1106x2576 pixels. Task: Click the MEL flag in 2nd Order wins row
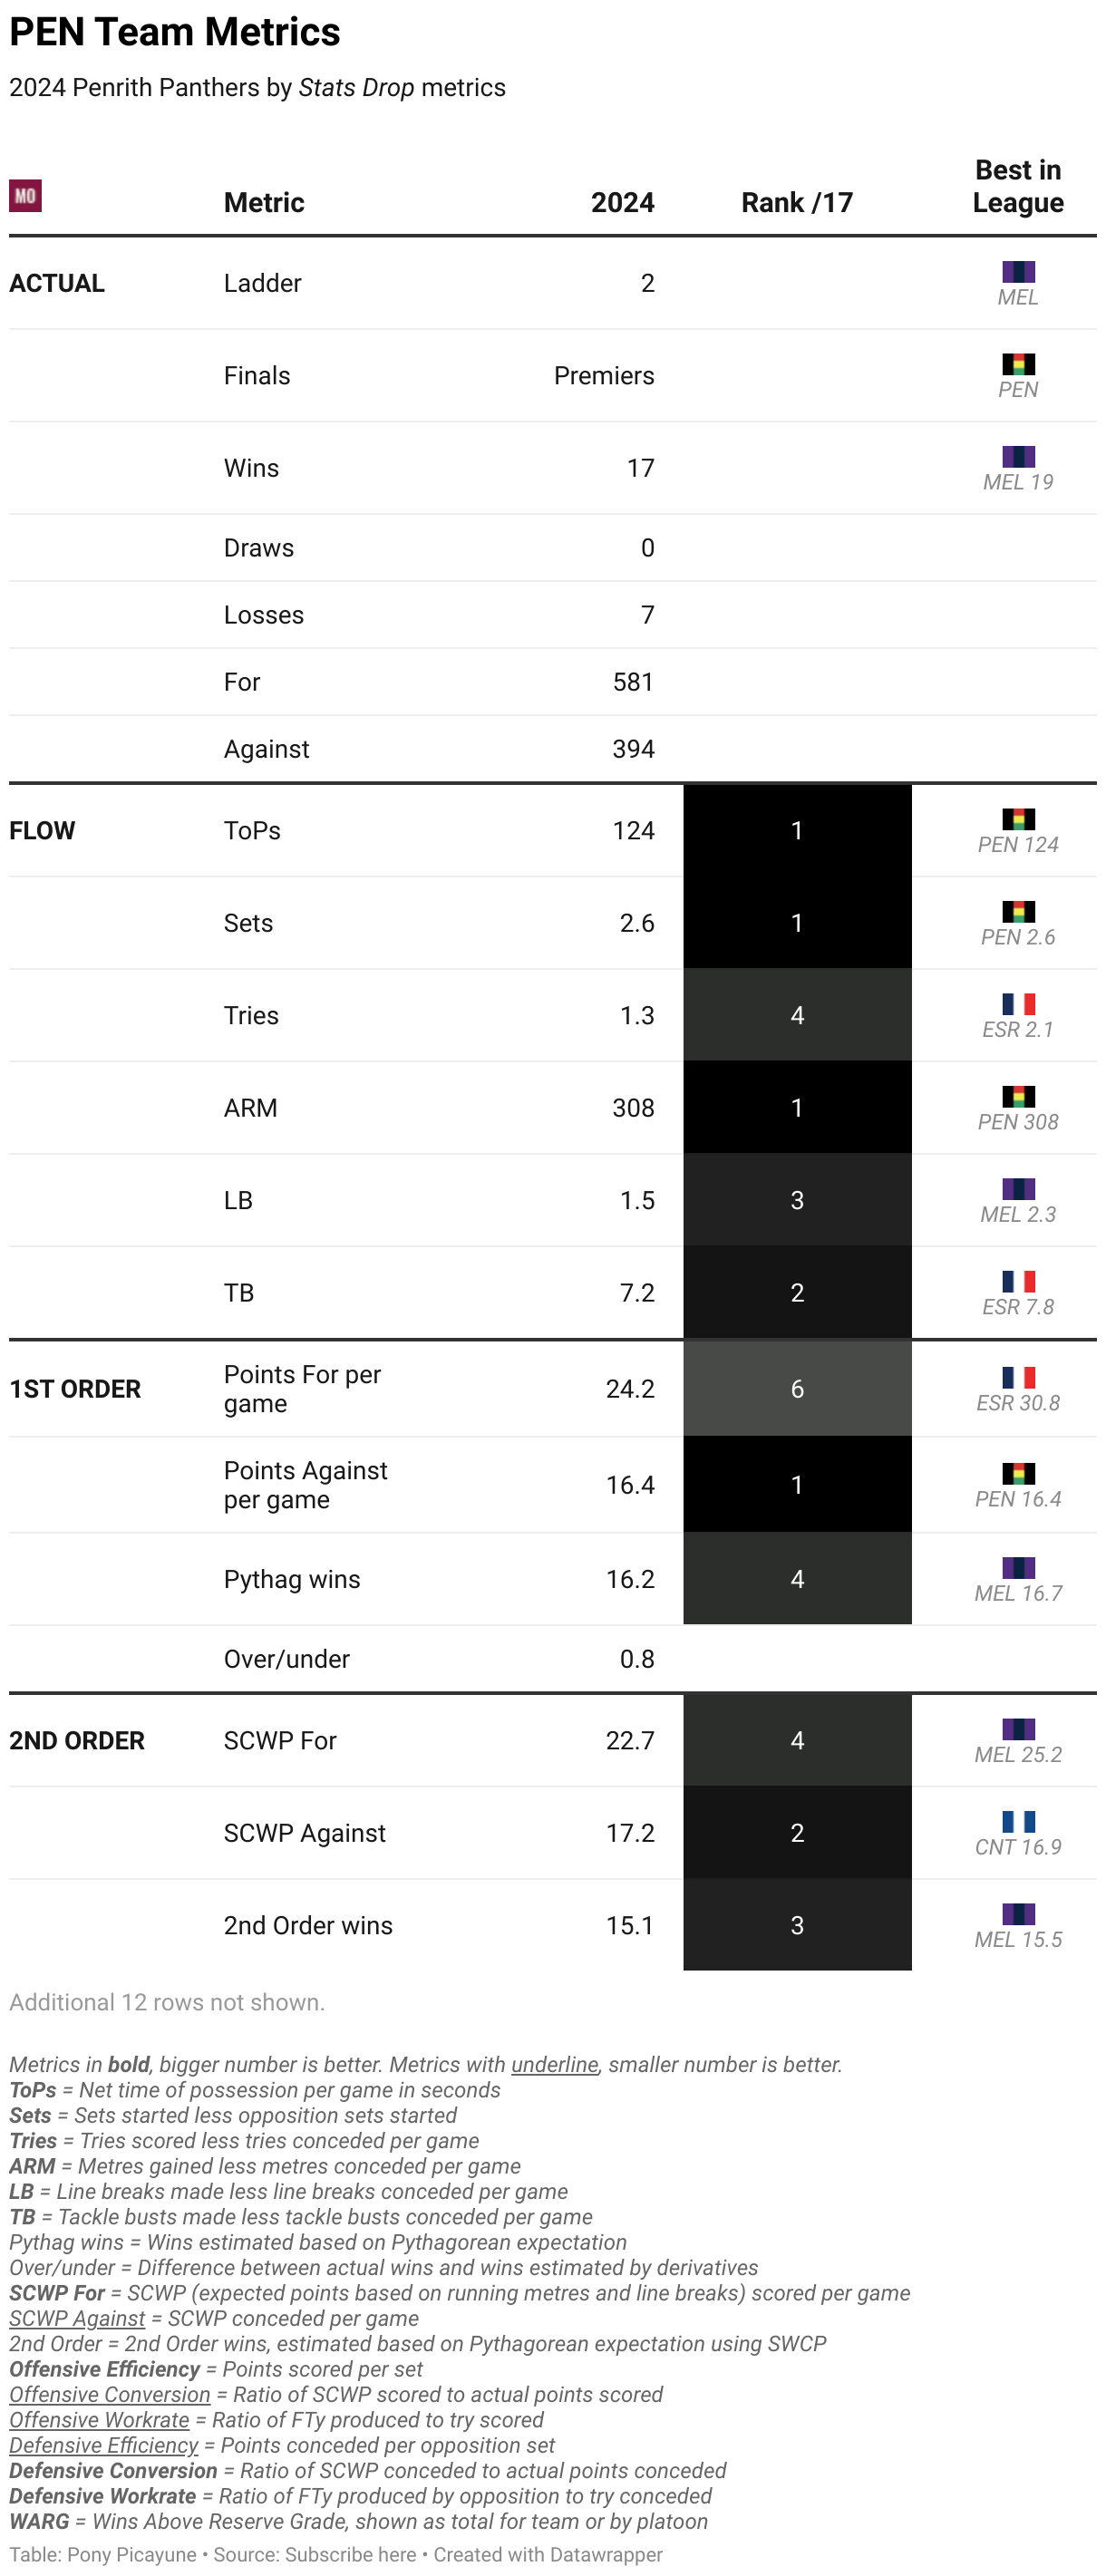[x=1018, y=1914]
